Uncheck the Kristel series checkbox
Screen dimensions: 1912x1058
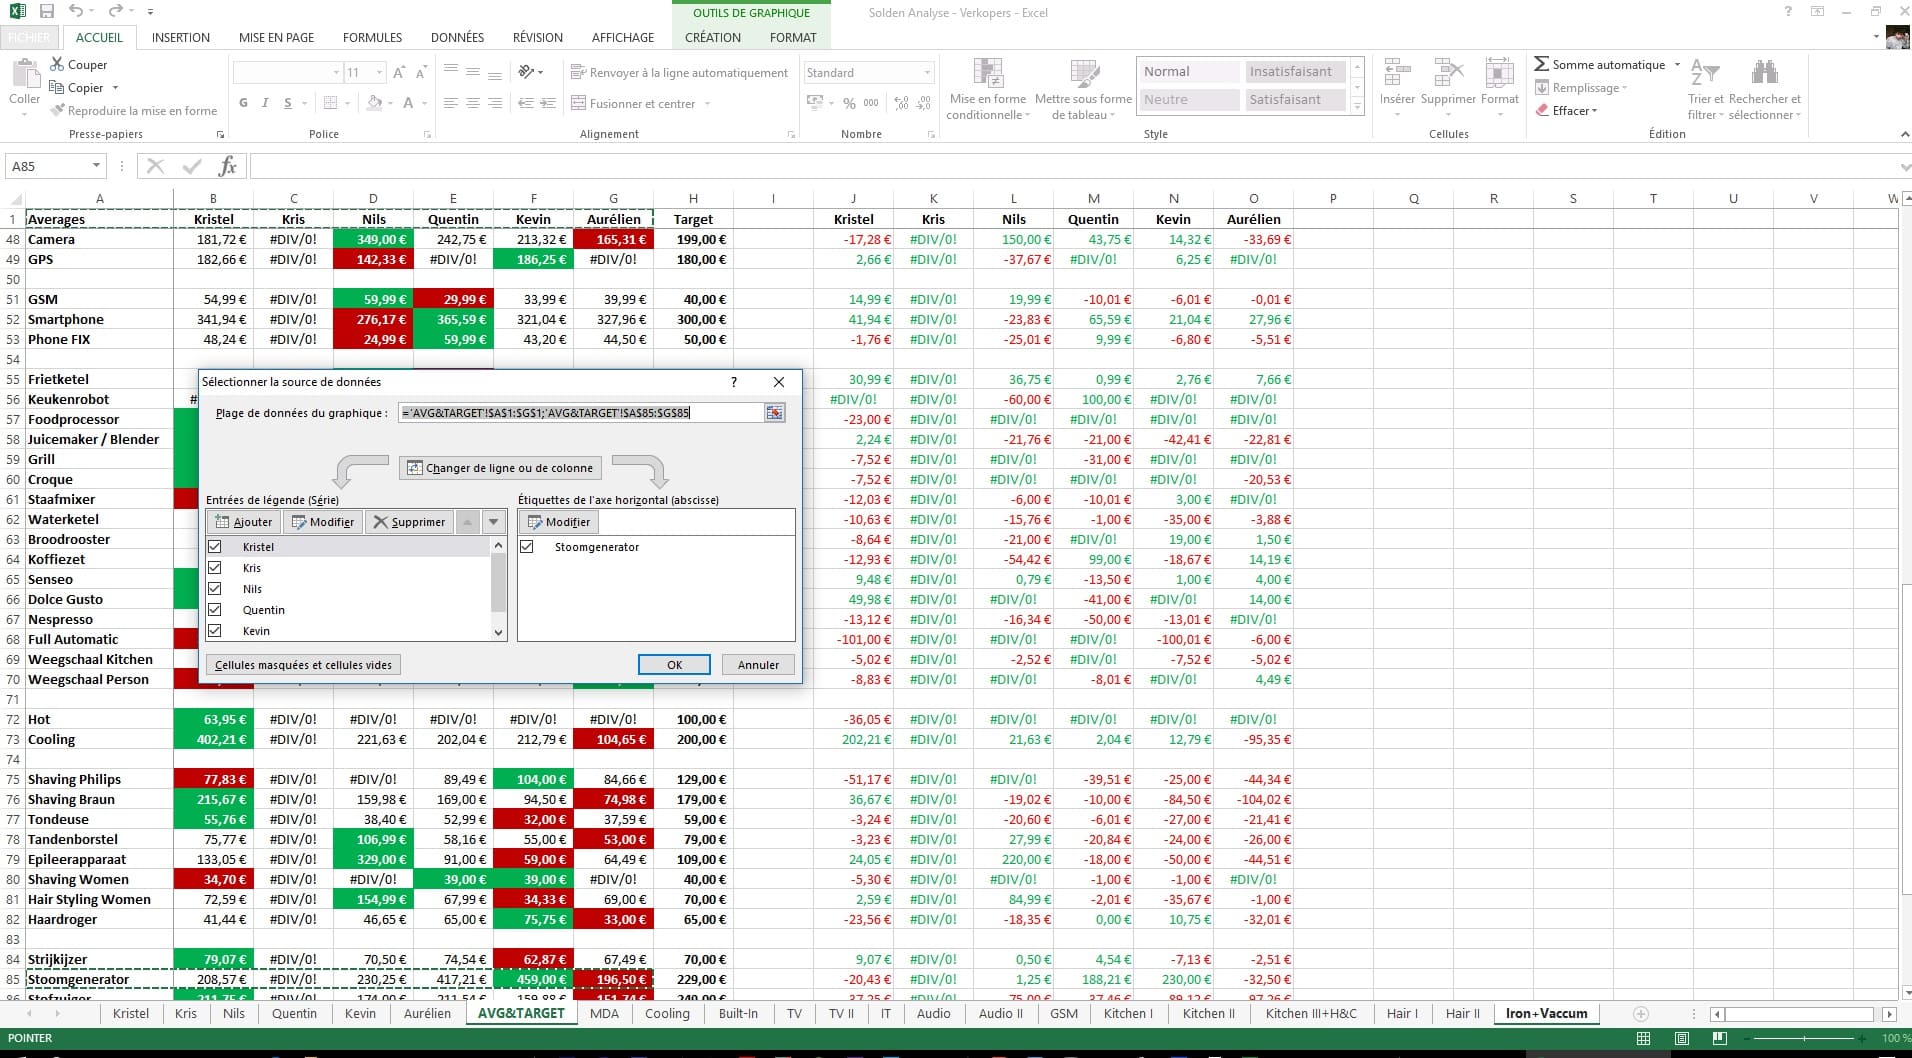[x=215, y=547]
